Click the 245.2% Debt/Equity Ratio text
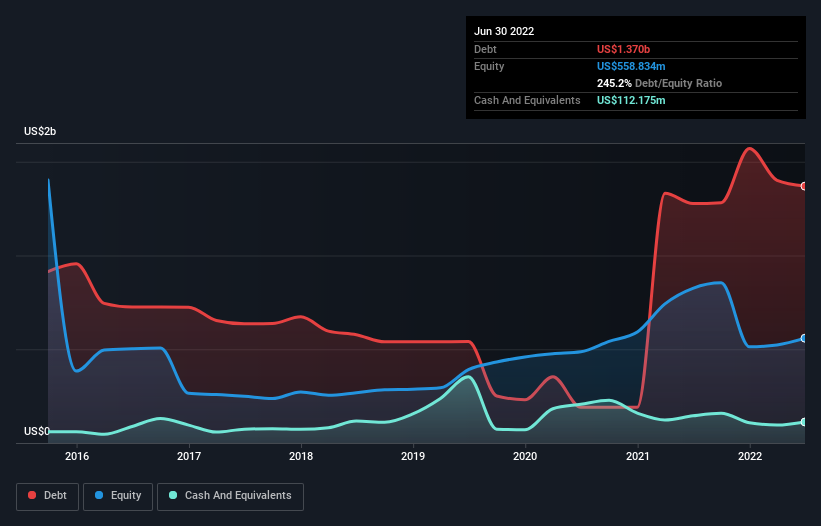This screenshot has width=821, height=526. [x=659, y=83]
